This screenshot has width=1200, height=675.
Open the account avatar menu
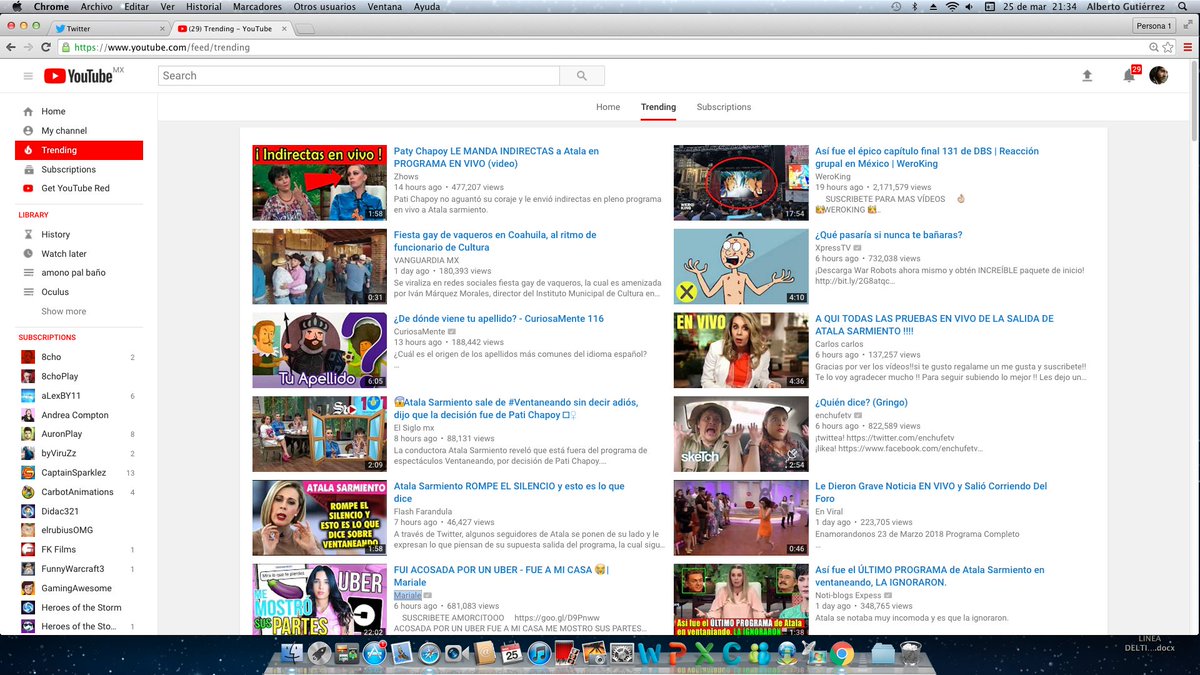click(x=1158, y=76)
